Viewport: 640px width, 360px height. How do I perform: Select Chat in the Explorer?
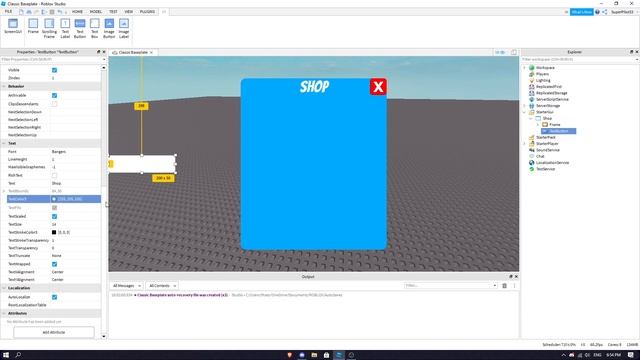pos(540,156)
